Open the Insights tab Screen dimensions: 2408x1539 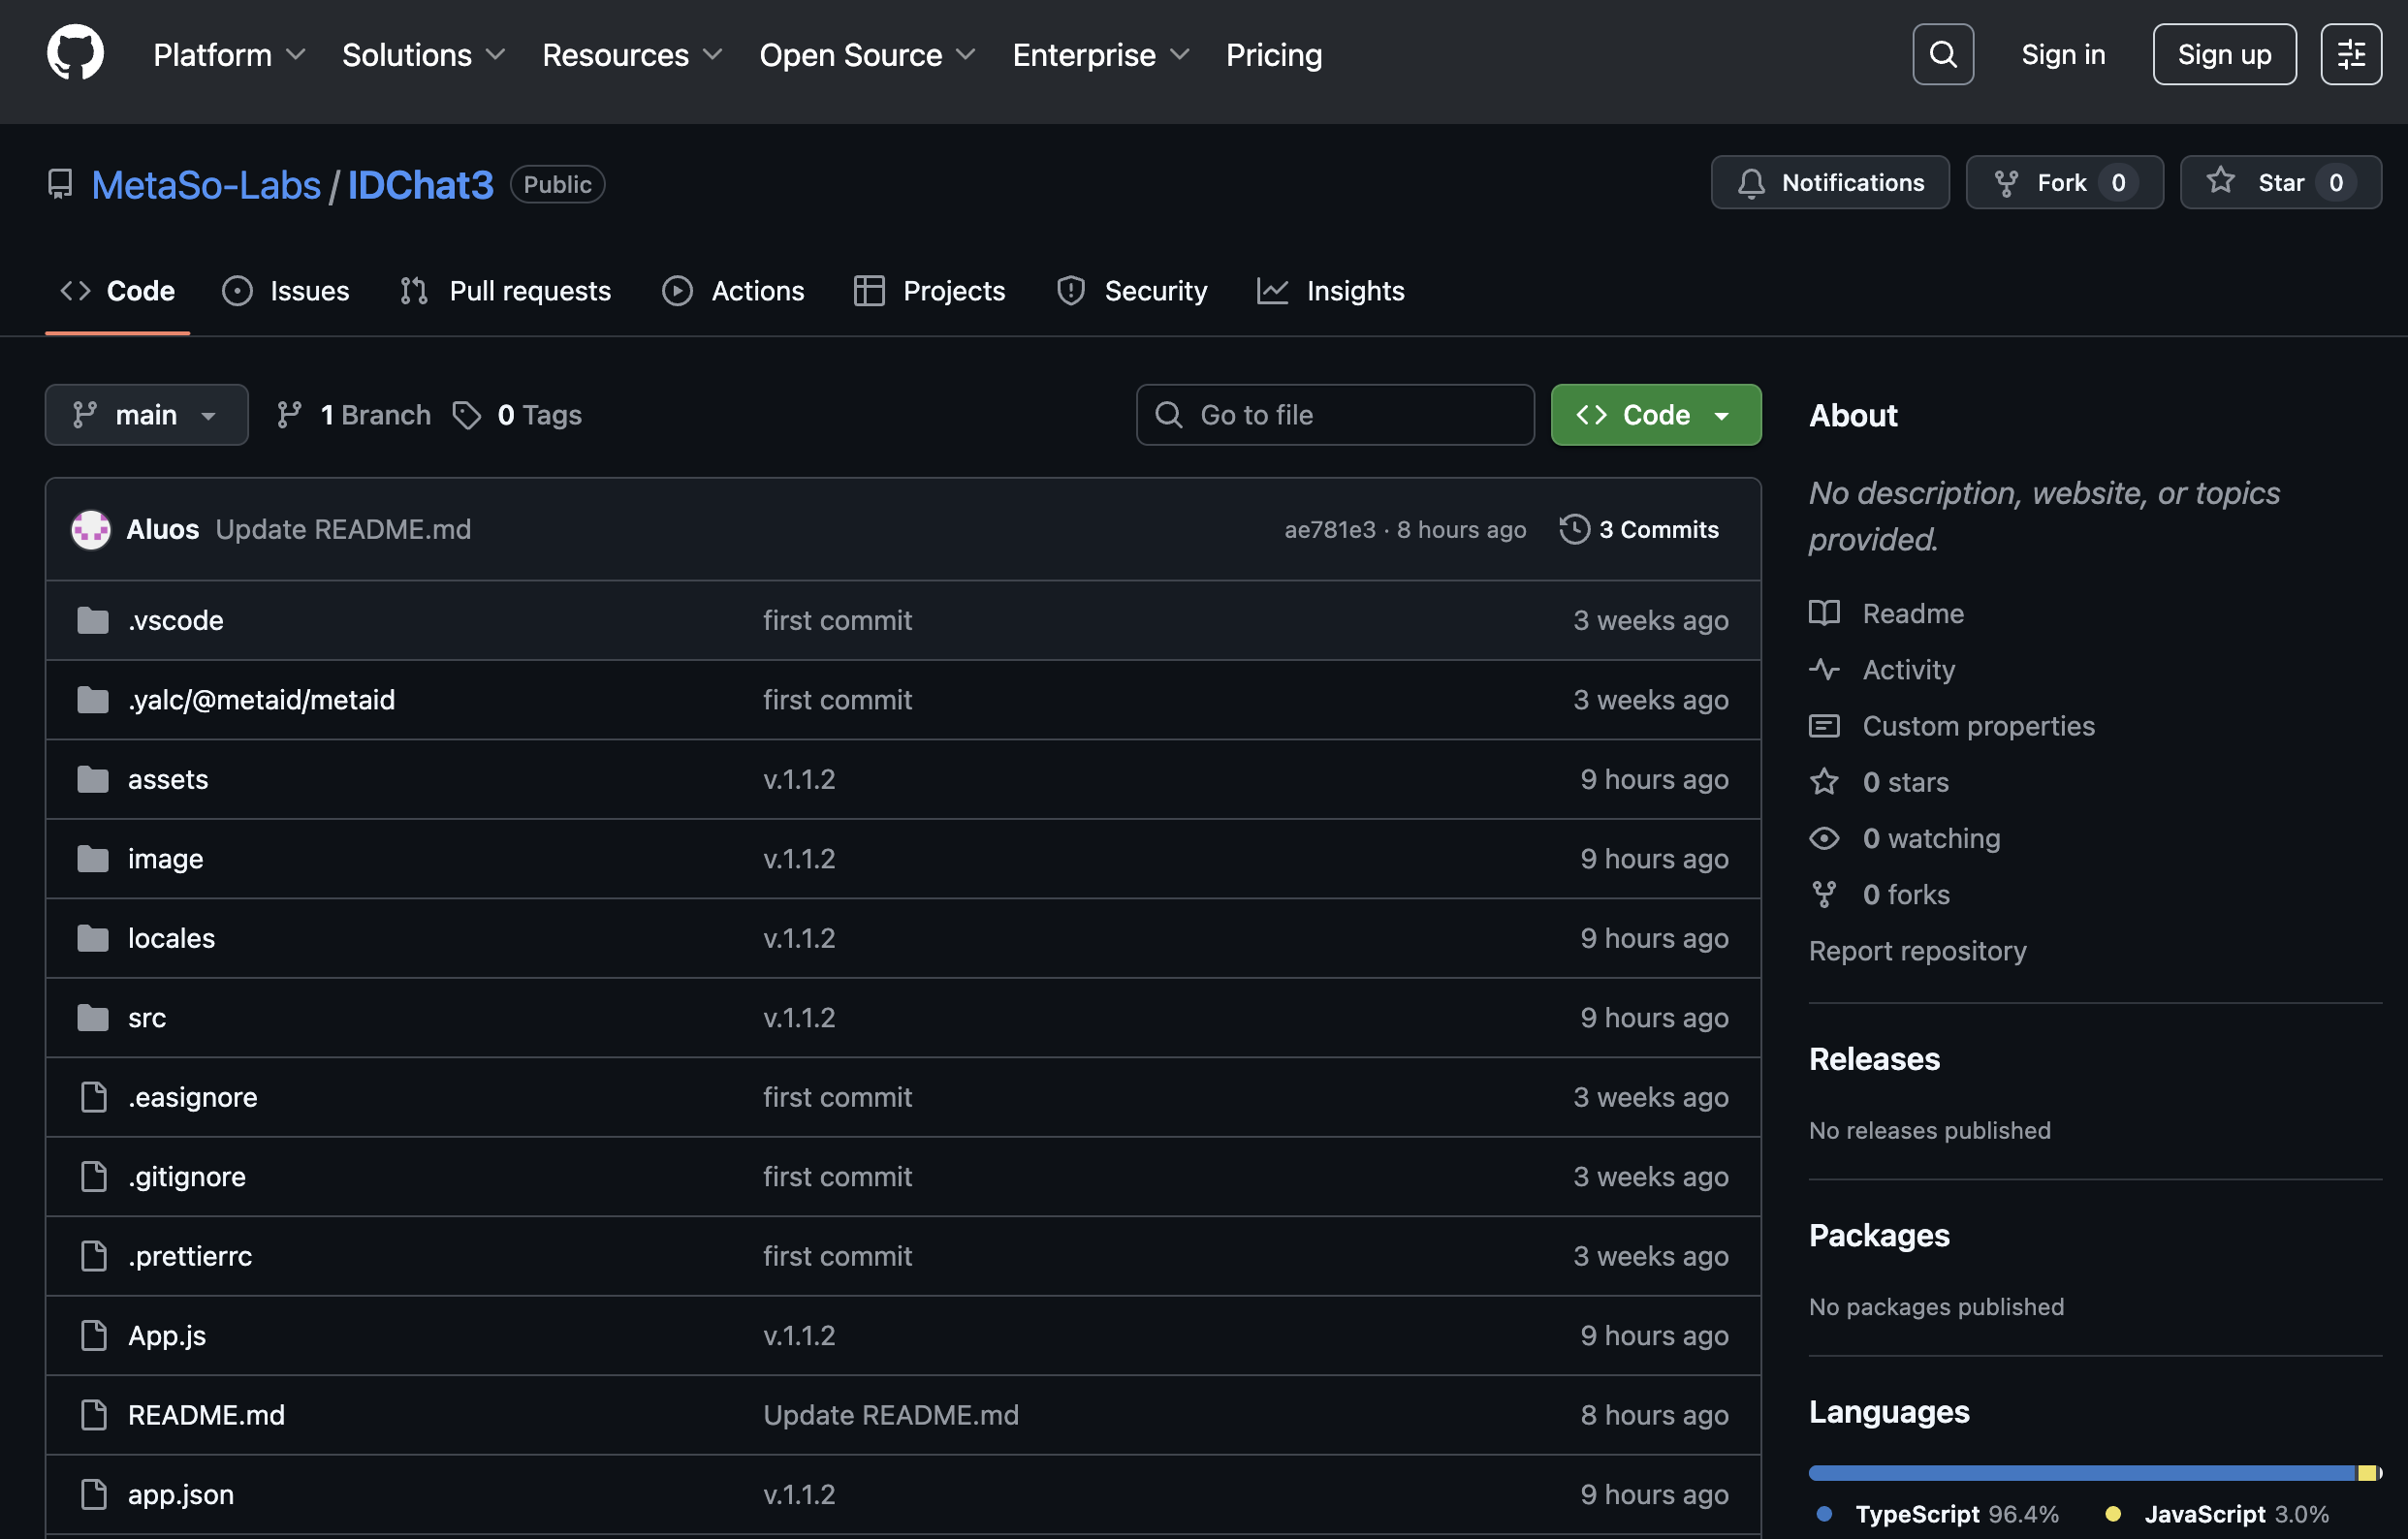[x=1330, y=291]
